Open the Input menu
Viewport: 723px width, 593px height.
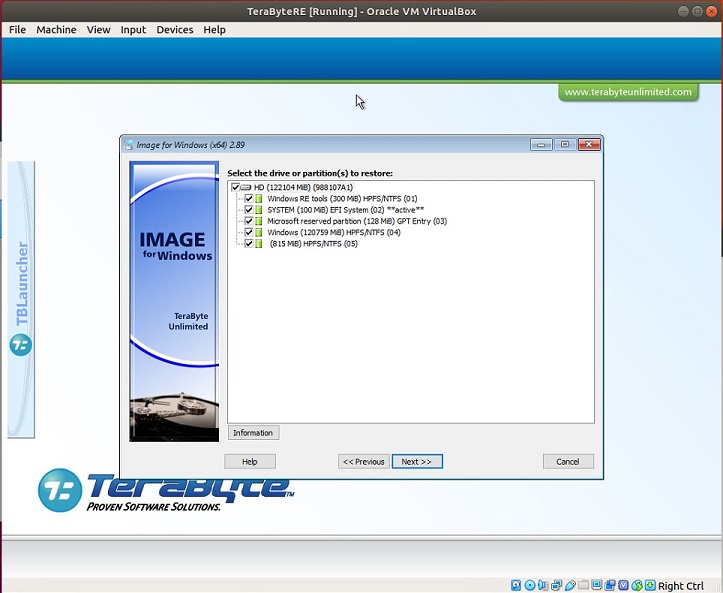(133, 30)
